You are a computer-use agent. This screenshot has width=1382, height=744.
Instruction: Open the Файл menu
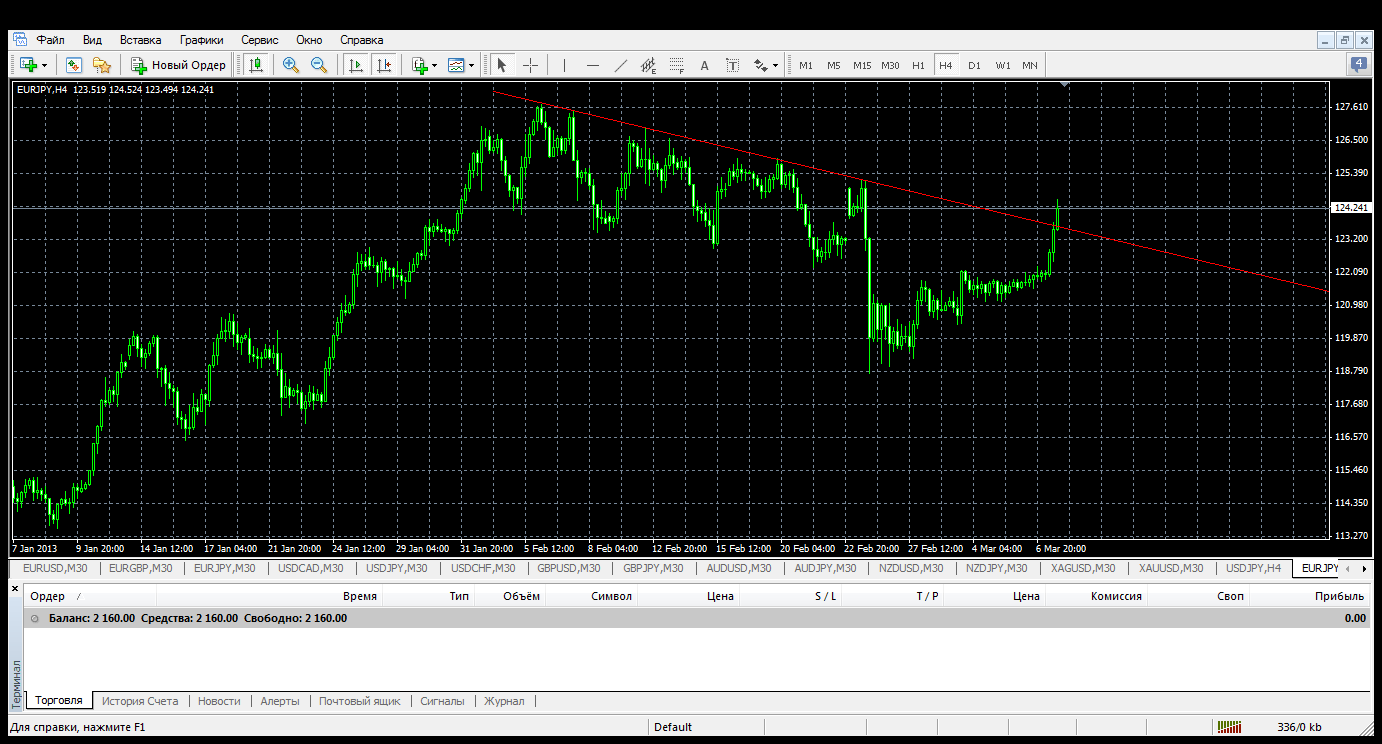pos(51,40)
